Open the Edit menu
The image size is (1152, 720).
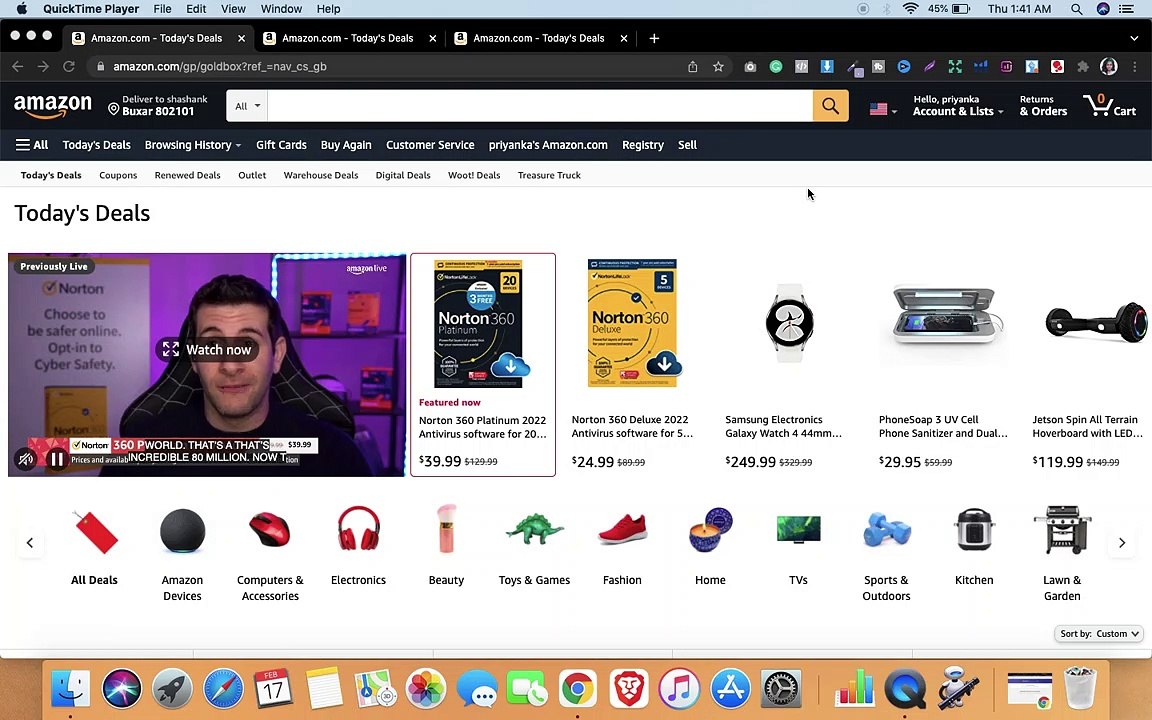(196, 9)
